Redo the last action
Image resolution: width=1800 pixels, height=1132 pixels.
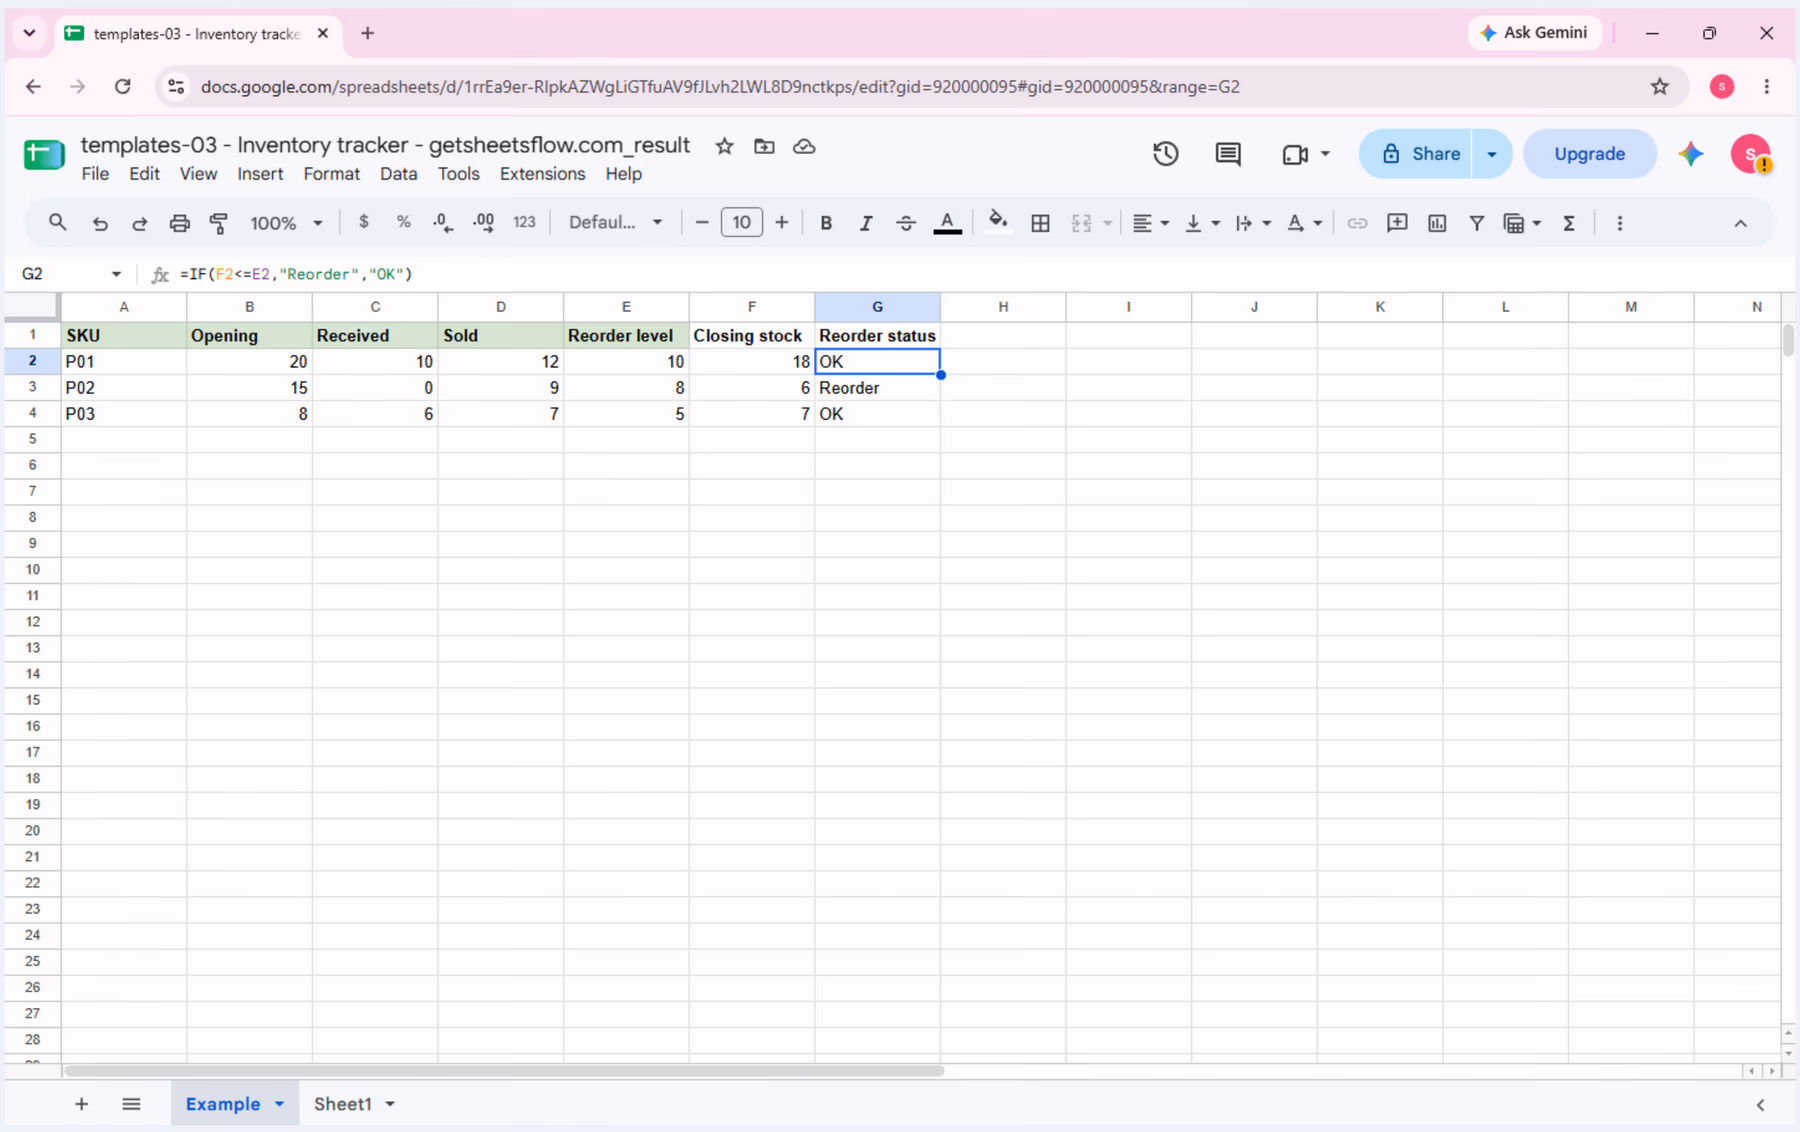pos(140,223)
